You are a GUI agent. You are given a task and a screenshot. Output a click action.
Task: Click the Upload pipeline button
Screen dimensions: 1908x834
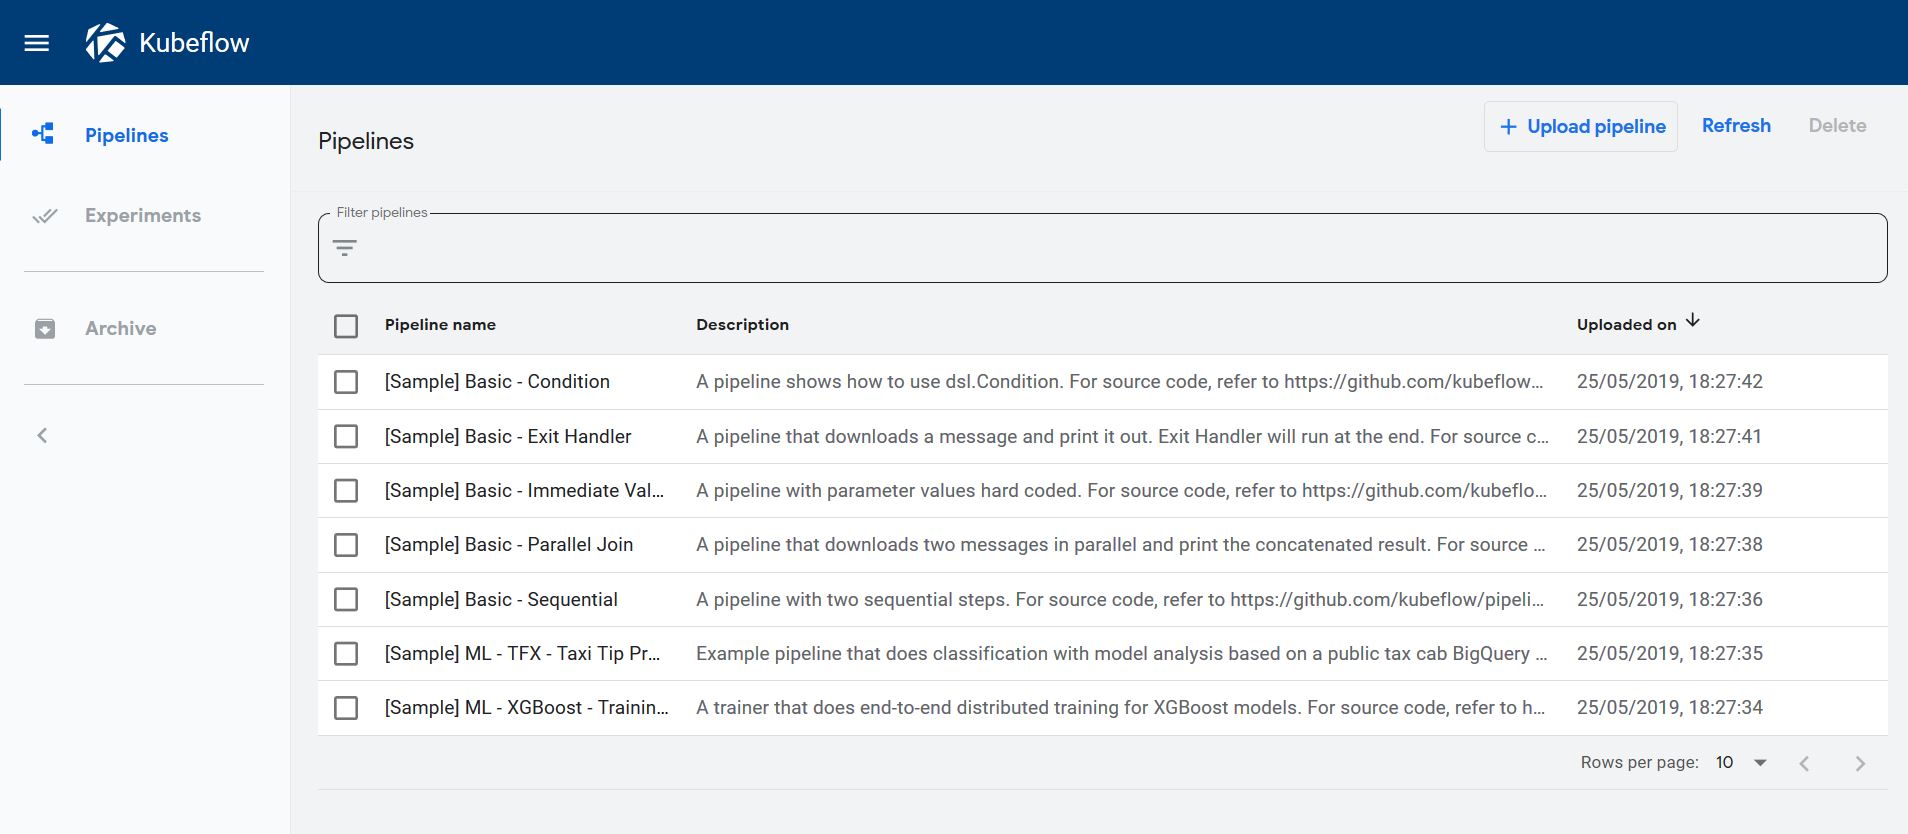point(1581,127)
